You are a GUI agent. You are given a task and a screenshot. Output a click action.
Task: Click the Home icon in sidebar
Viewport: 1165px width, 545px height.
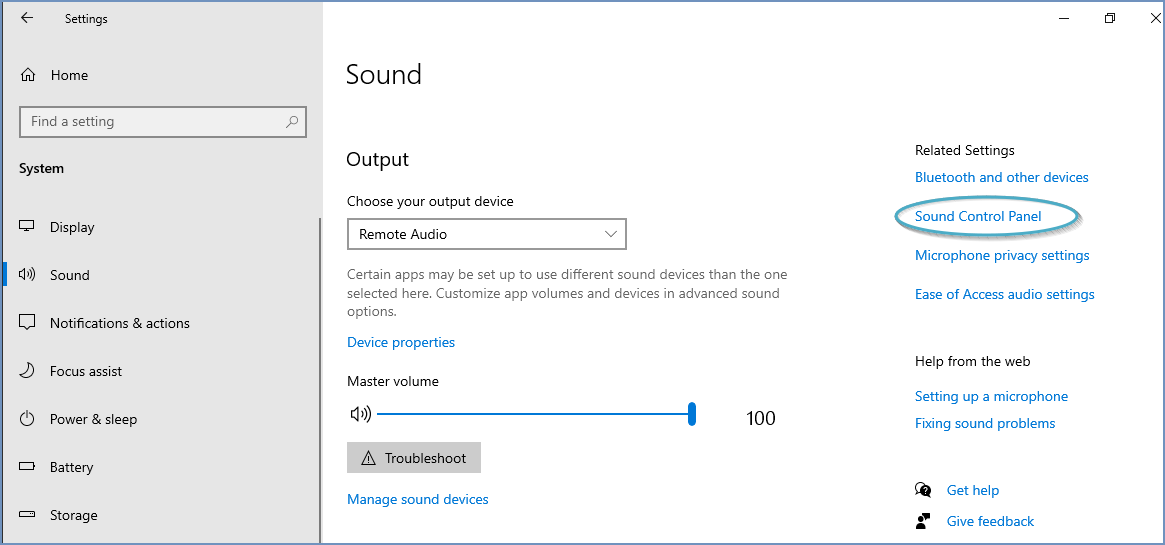tap(28, 75)
